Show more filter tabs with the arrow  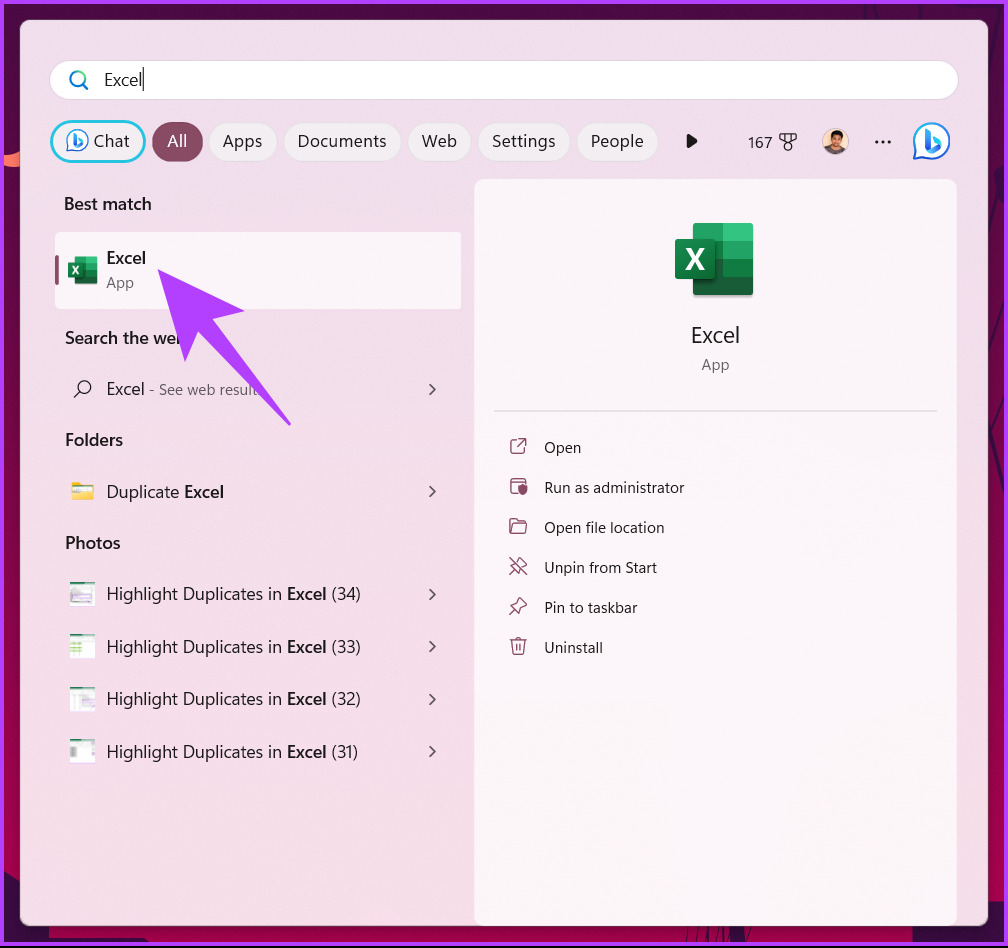point(692,141)
